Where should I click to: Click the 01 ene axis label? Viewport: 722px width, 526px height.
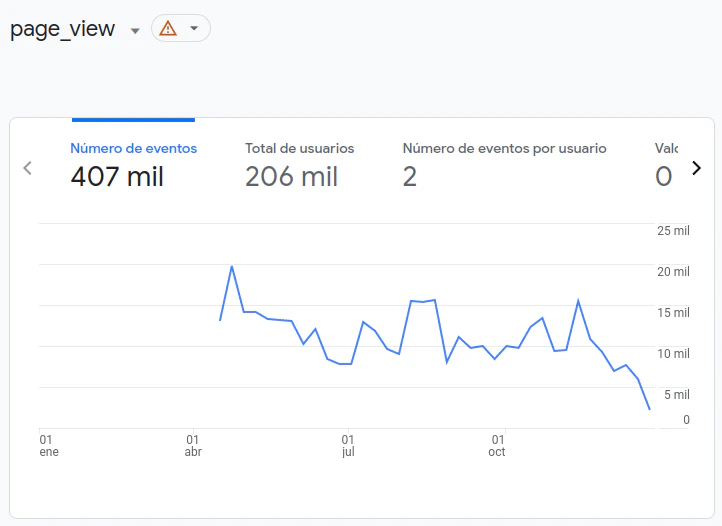48,445
